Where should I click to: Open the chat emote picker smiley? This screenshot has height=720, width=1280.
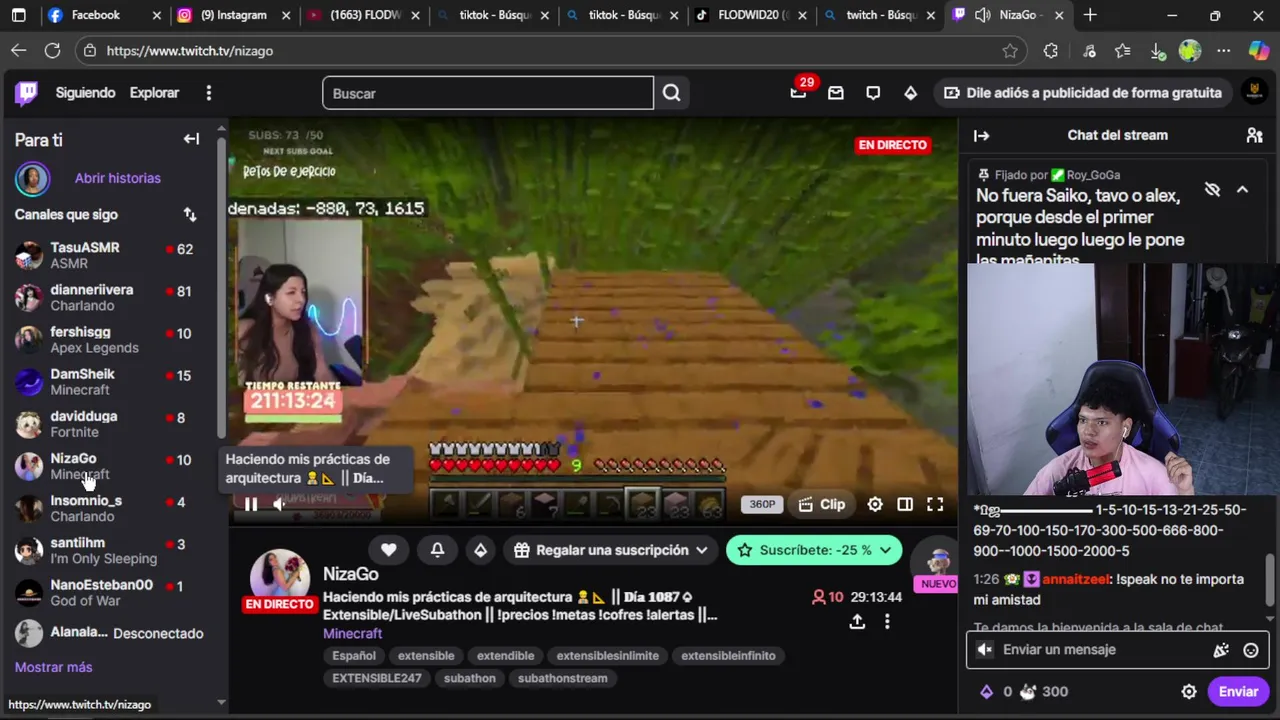[1250, 650]
